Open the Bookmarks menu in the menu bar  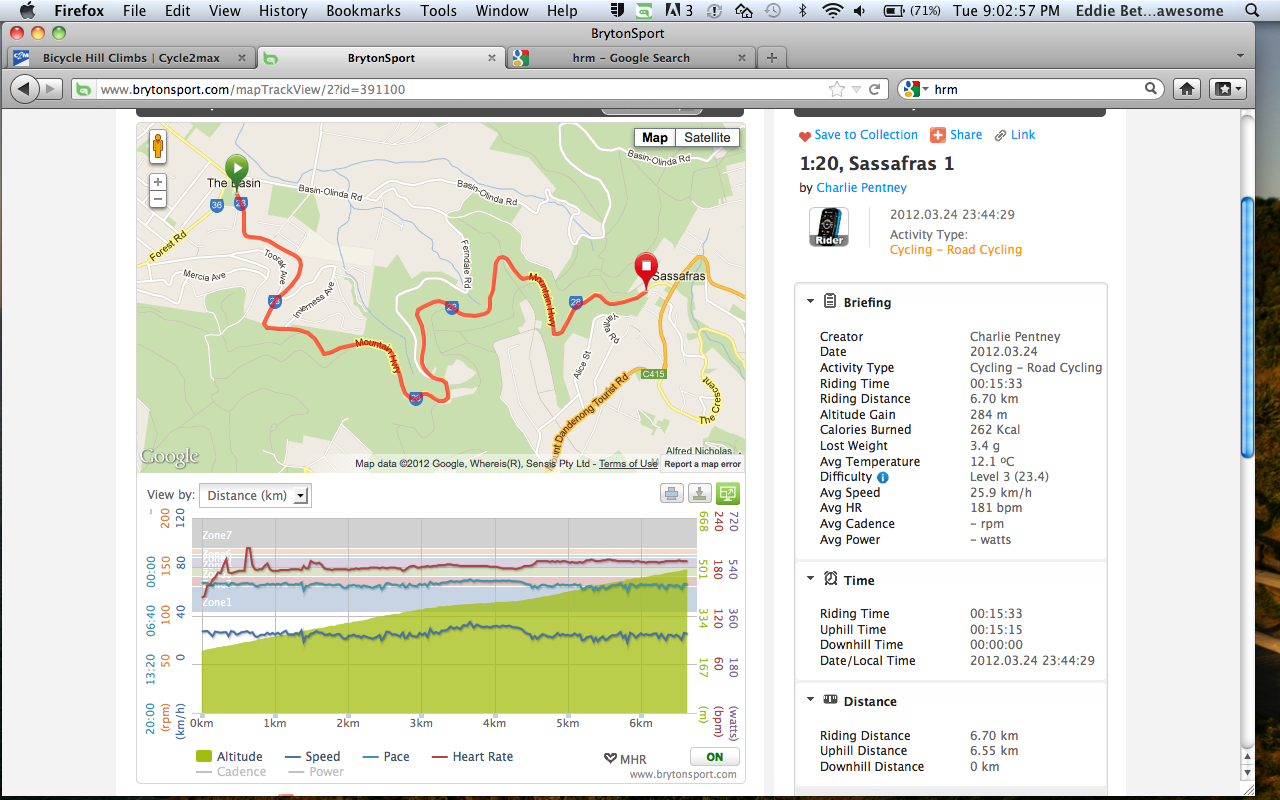pyautogui.click(x=363, y=11)
